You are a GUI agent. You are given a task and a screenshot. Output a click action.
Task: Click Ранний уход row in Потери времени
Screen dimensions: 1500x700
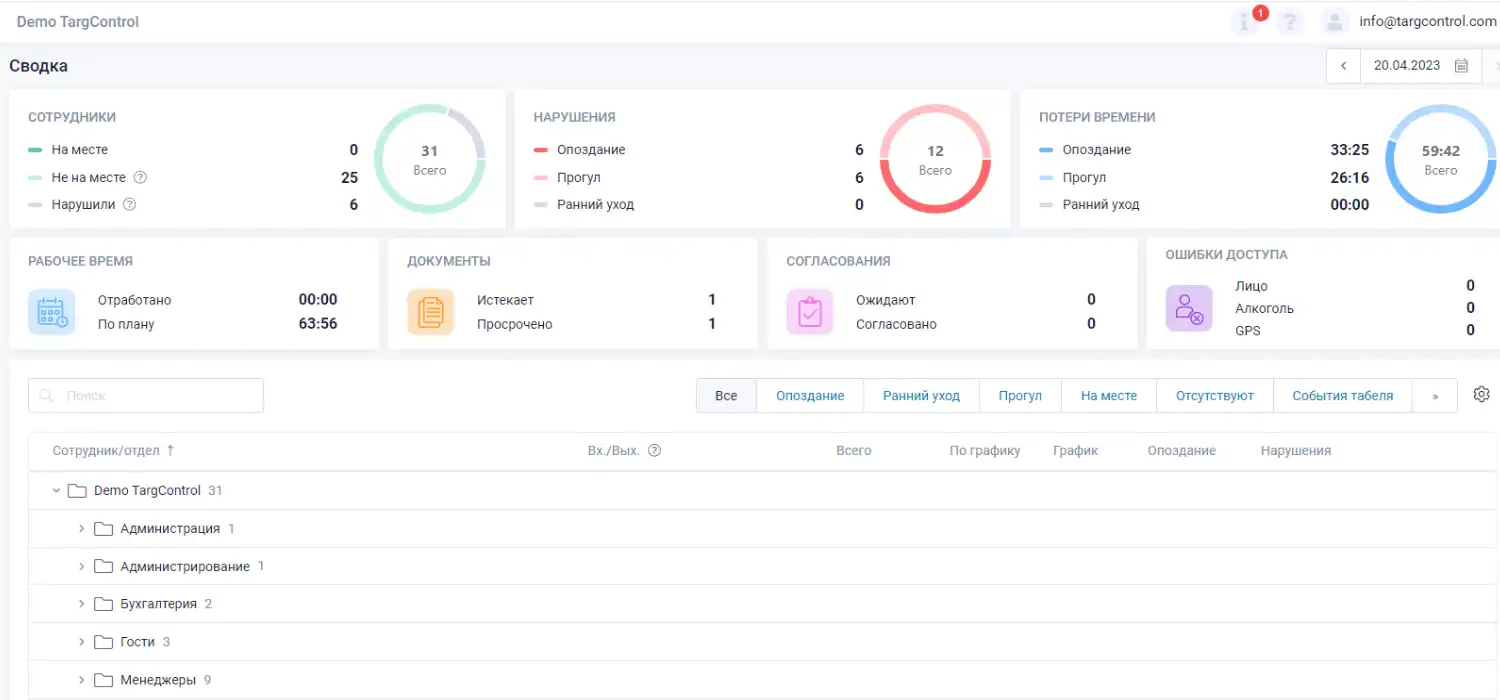pos(1204,204)
